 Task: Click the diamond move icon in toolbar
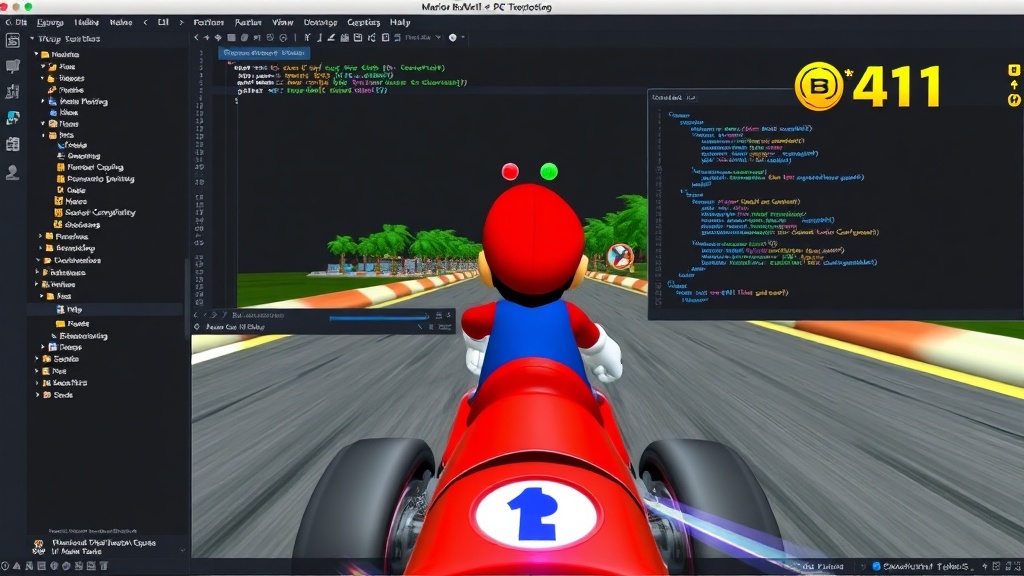[x=218, y=38]
